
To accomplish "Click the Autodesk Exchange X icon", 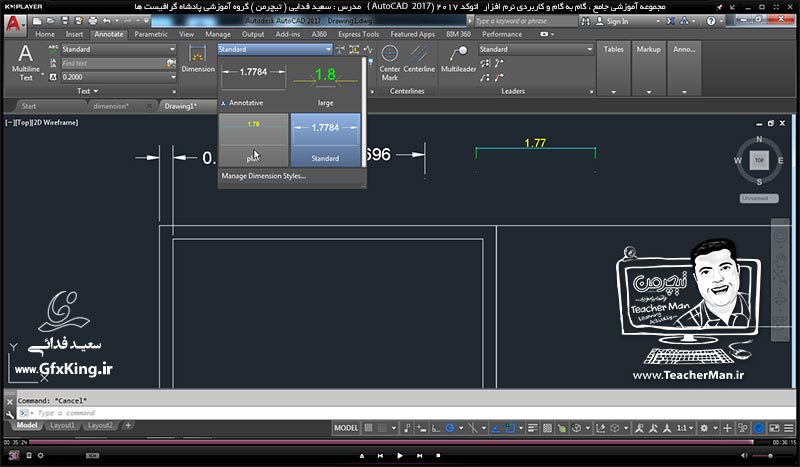I will click(x=670, y=21).
